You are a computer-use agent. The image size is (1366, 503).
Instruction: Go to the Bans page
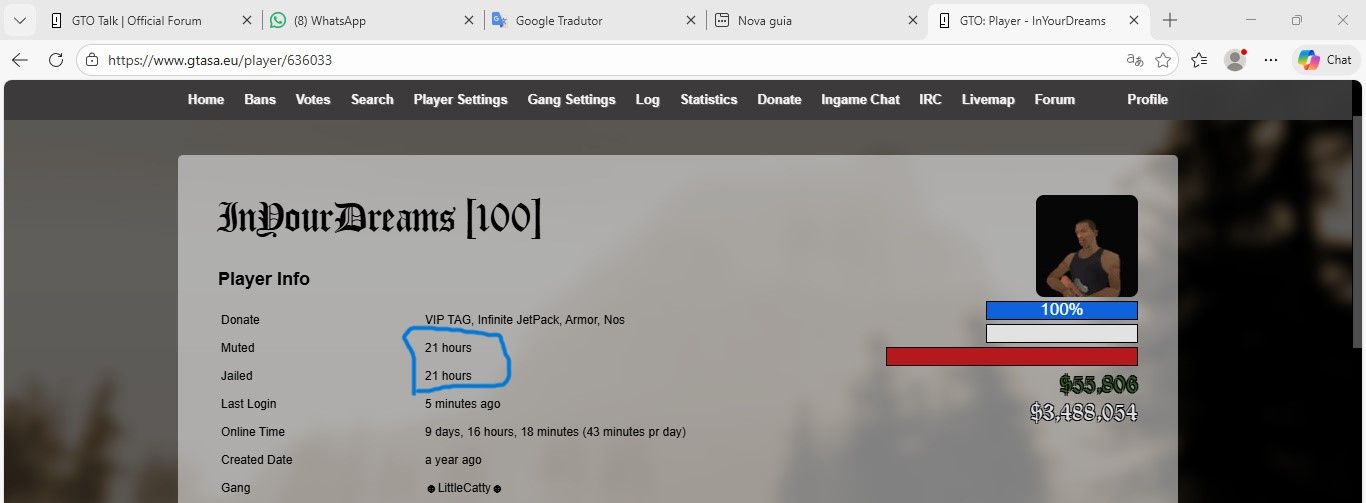pos(260,99)
